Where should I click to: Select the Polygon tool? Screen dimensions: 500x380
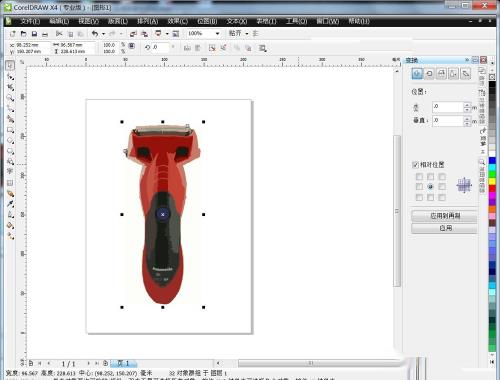tap(10, 151)
